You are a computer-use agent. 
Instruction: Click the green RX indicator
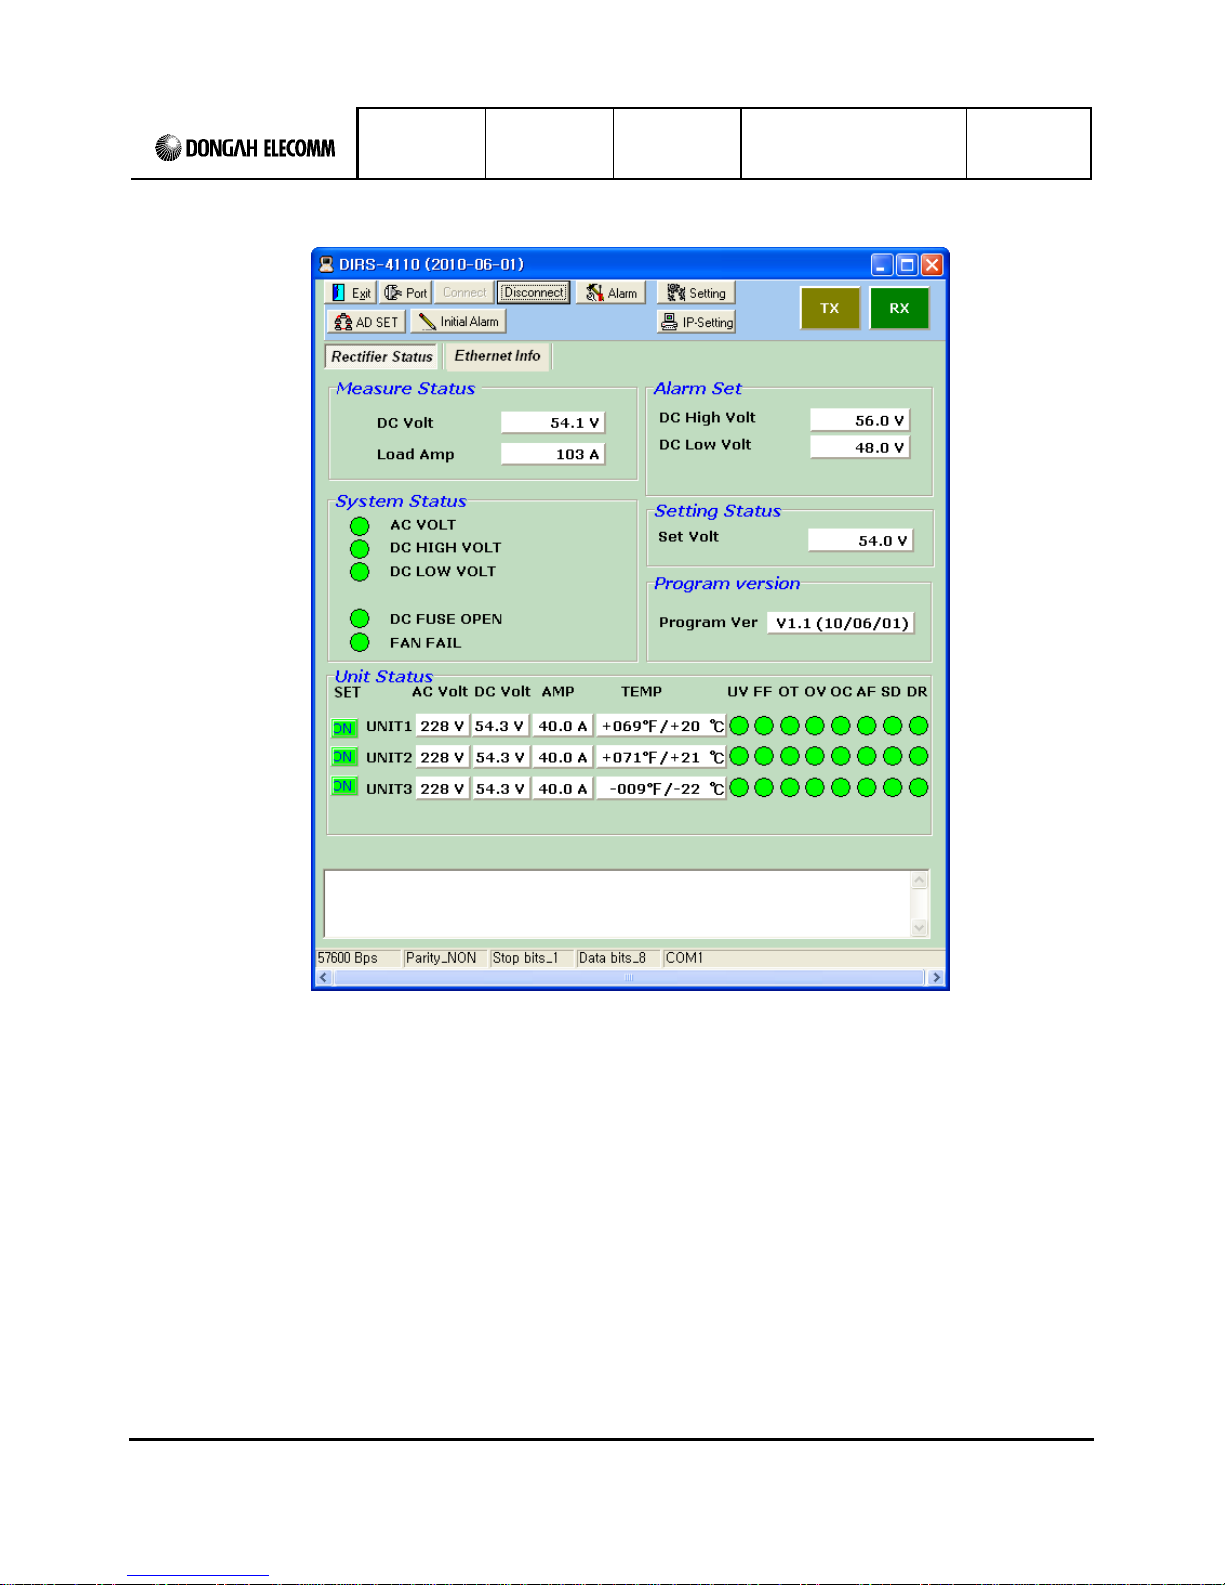coord(899,308)
